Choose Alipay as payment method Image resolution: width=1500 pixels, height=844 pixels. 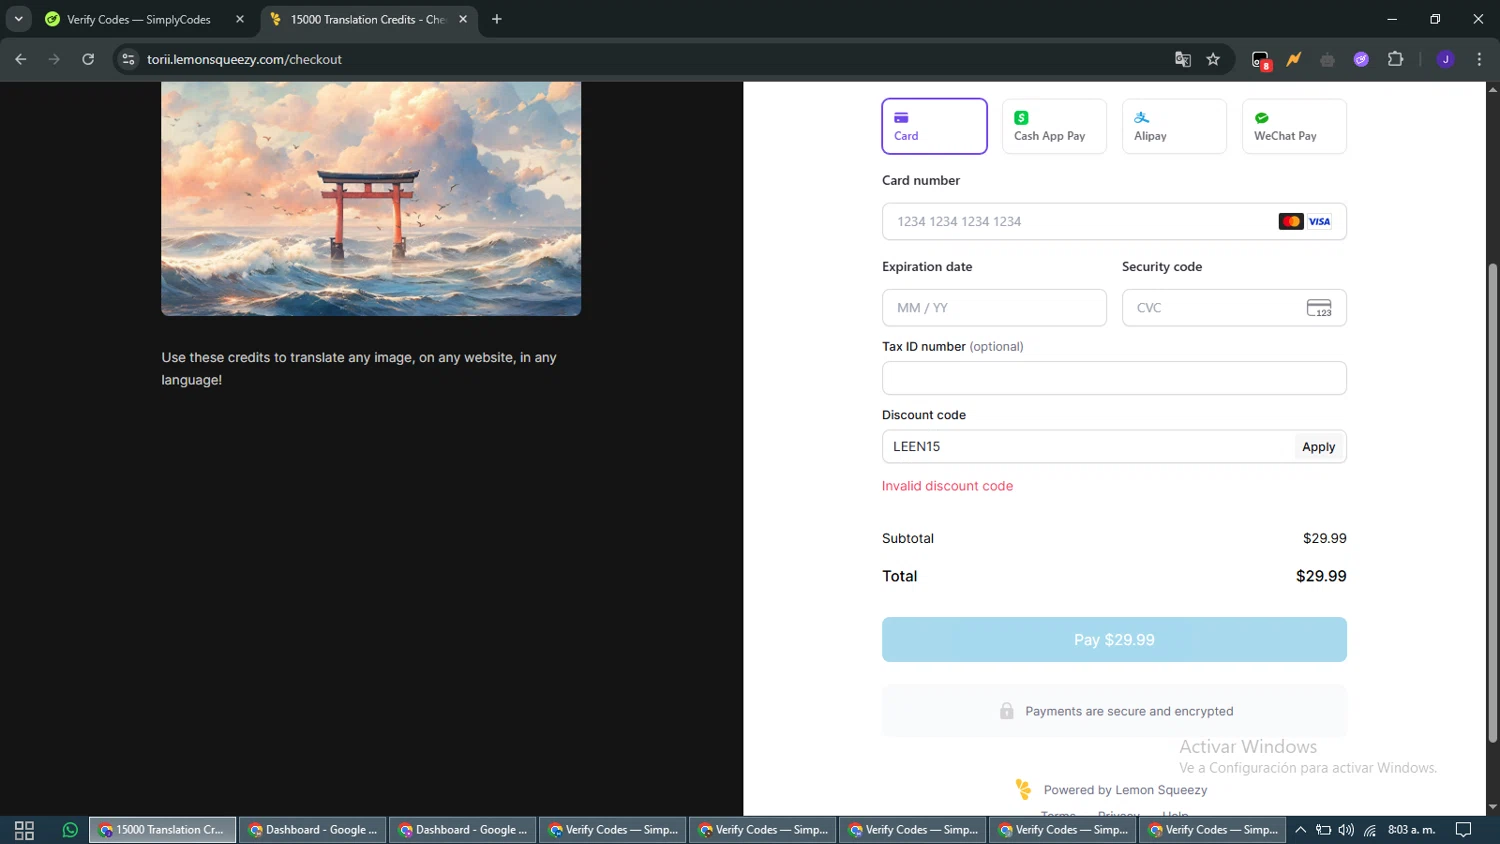(1174, 126)
